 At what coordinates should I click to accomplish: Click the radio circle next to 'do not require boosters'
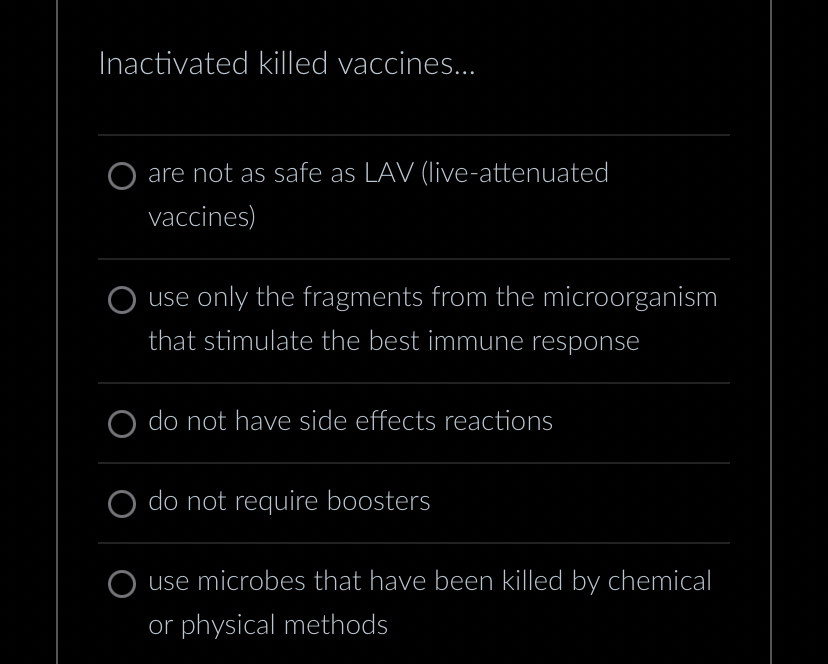coord(122,504)
